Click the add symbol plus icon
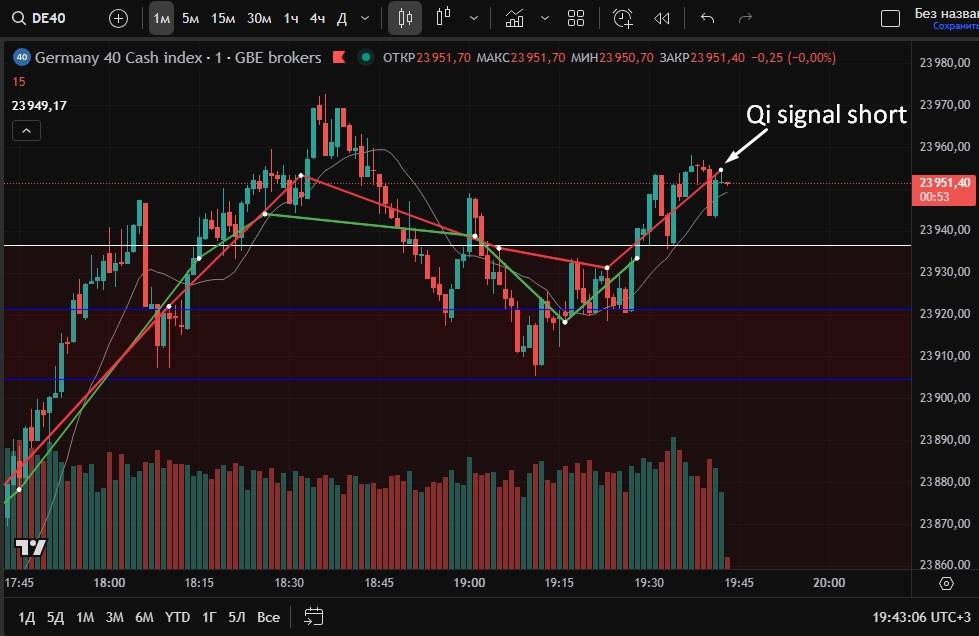Screen dimensions: 979x636 (118, 18)
